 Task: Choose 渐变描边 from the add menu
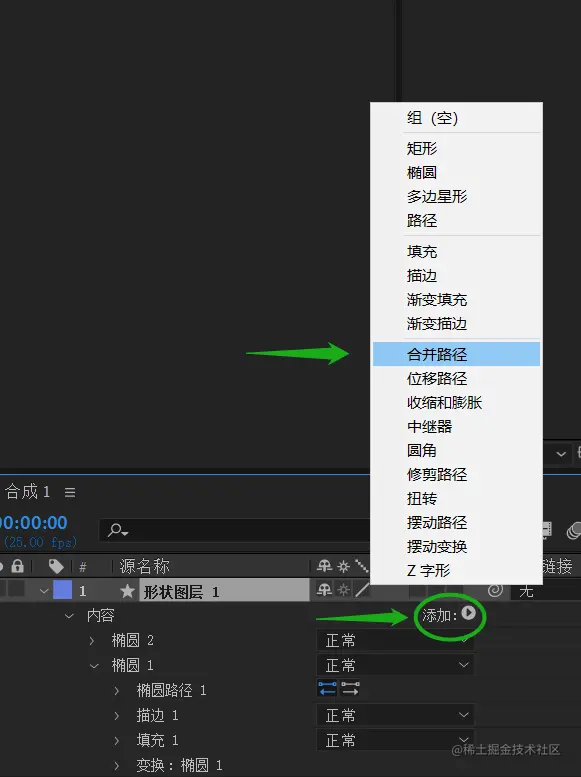pyautogui.click(x=456, y=324)
